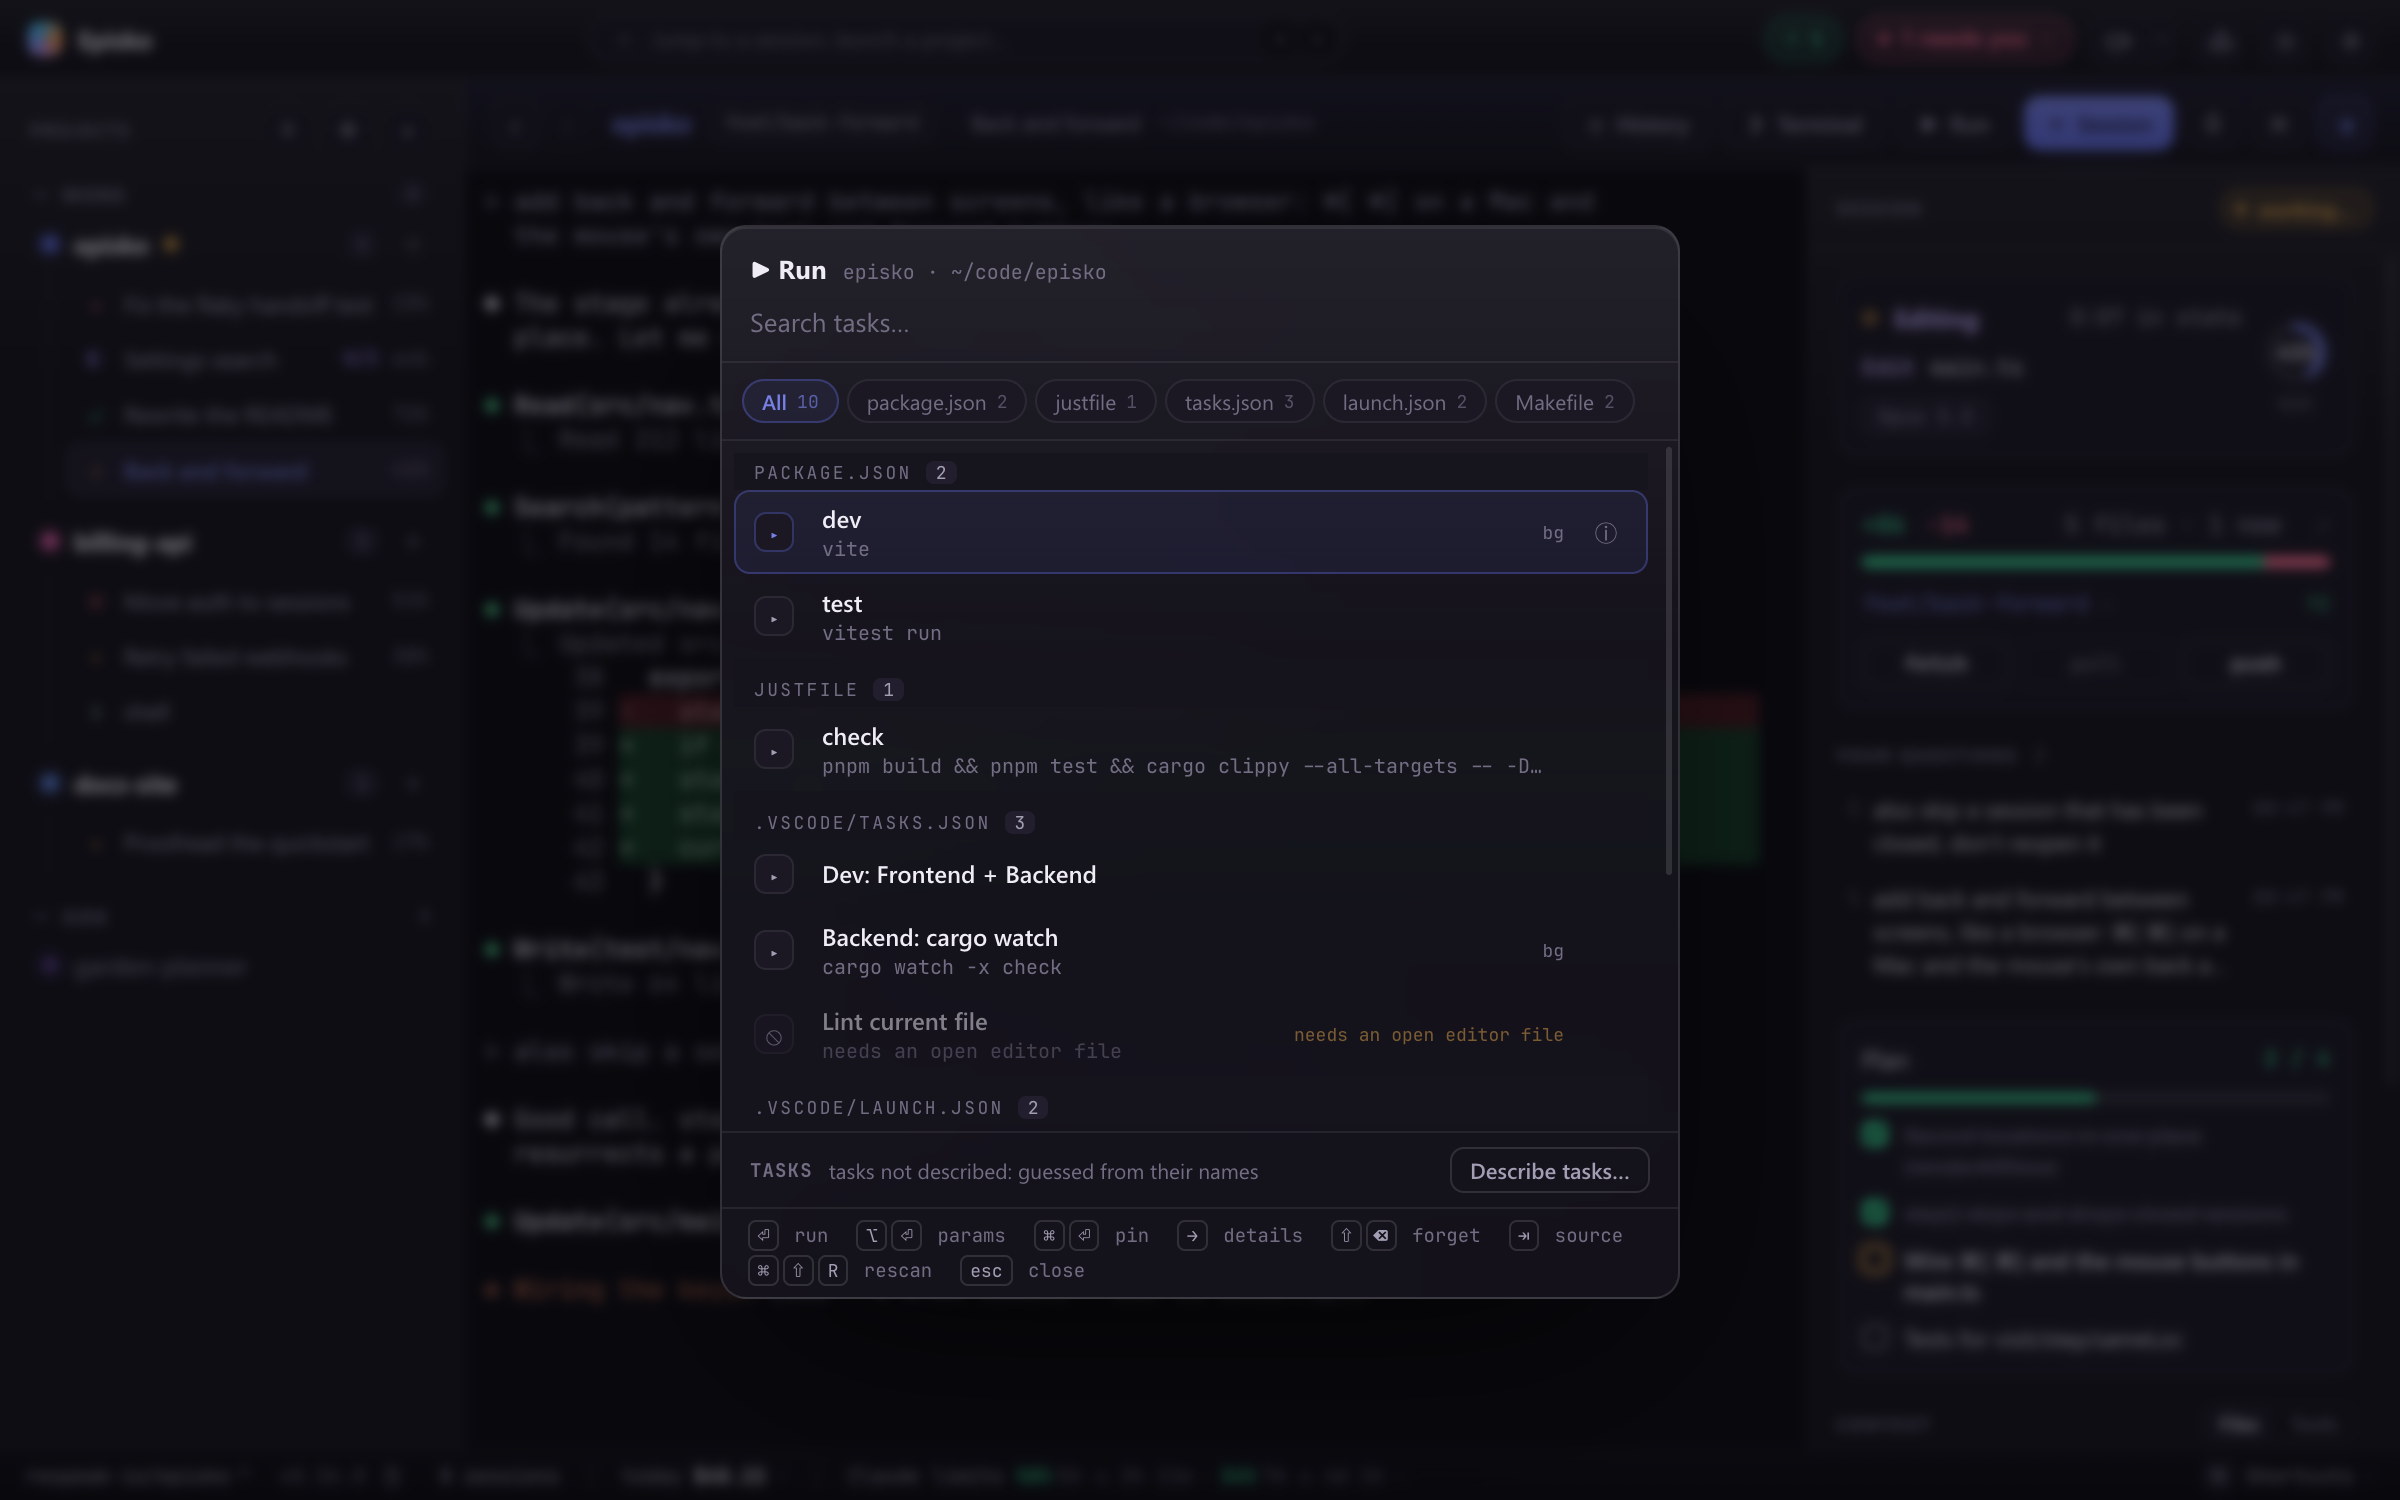Screen dimensions: 2400x1500
Task: Click the ~/code/episko path text
Action: (x=1028, y=272)
